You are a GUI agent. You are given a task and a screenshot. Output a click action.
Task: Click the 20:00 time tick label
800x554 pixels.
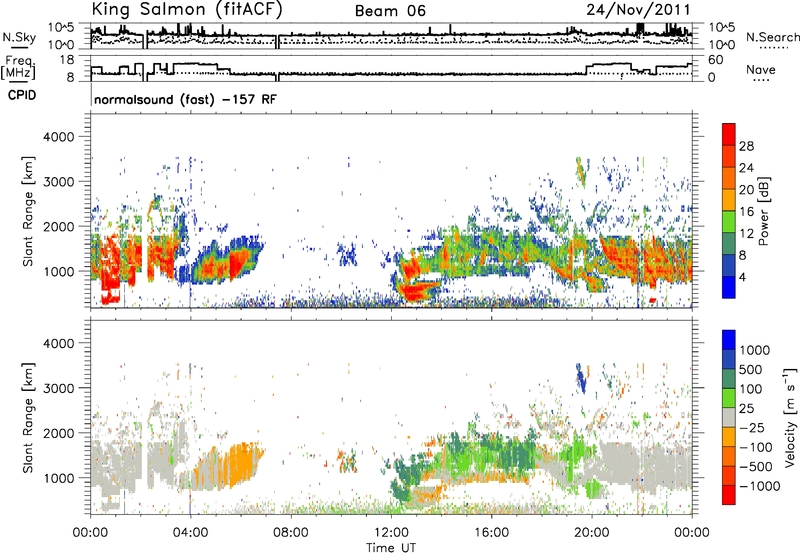[x=592, y=533]
